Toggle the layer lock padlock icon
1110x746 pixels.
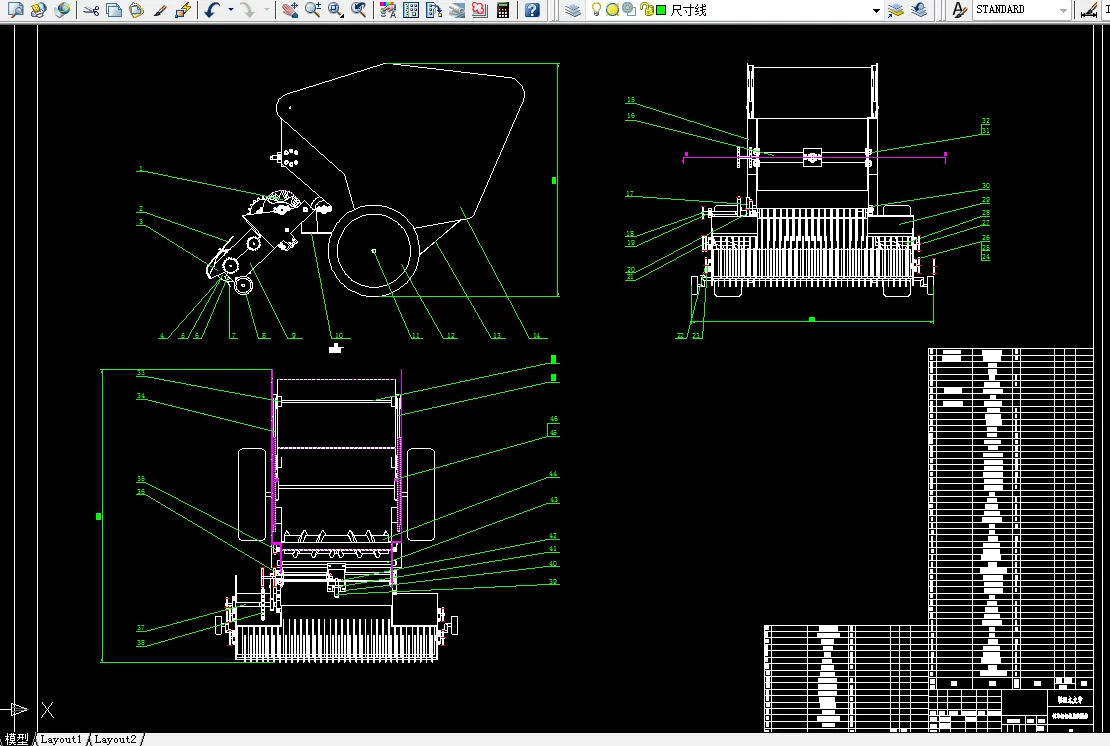tap(646, 10)
